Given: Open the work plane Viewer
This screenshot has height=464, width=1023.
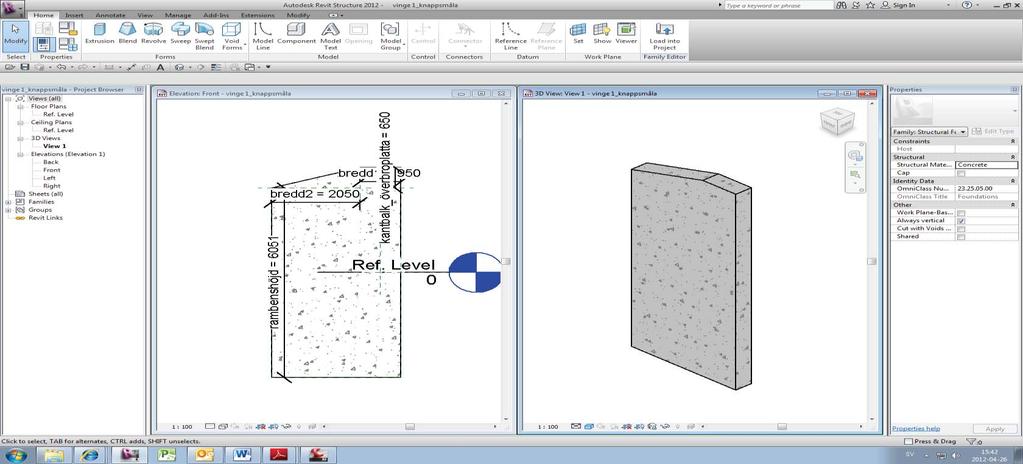Looking at the screenshot, I should [x=626, y=34].
